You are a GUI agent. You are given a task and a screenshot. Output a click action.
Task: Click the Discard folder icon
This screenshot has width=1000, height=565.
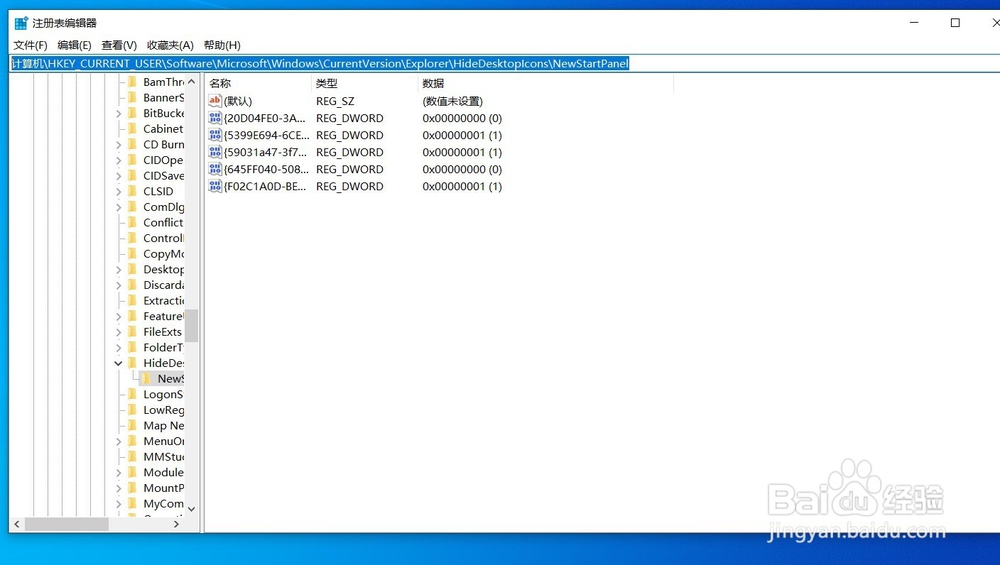[133, 285]
